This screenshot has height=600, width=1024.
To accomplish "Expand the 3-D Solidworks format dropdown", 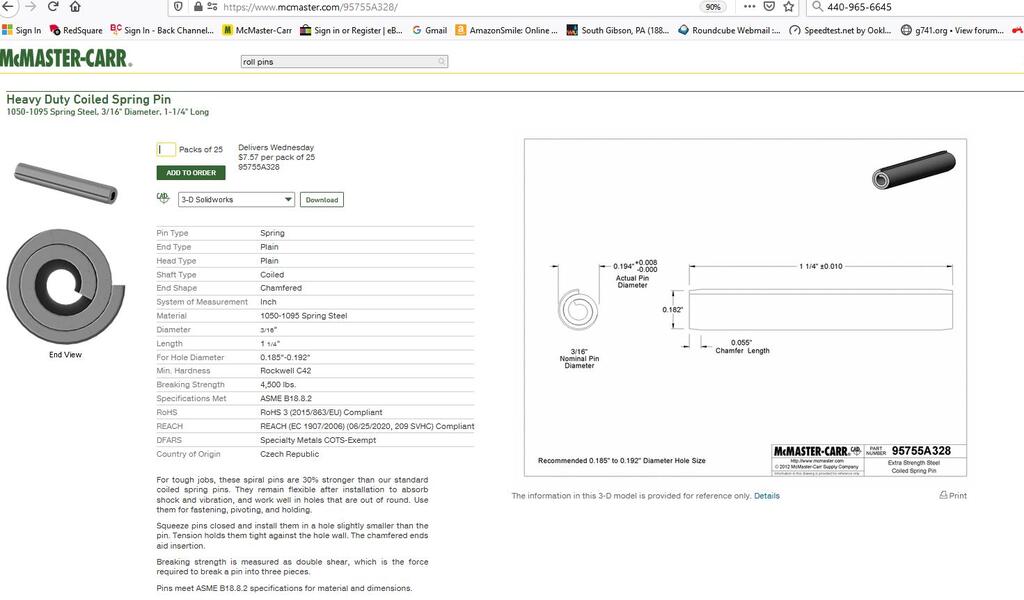I will click(x=236, y=199).
